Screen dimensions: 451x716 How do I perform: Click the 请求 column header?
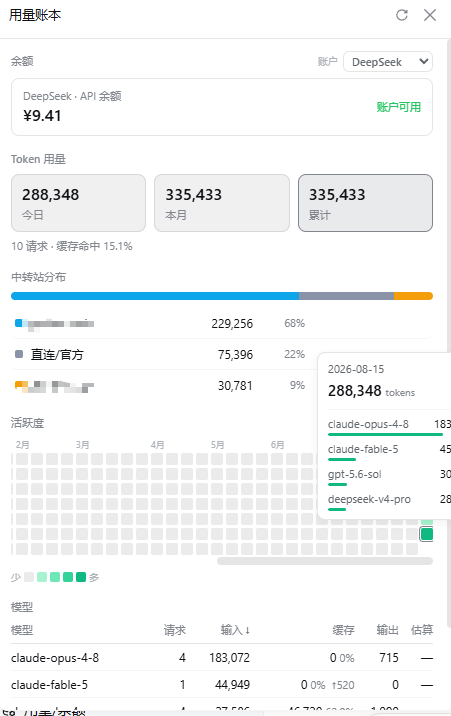click(175, 630)
